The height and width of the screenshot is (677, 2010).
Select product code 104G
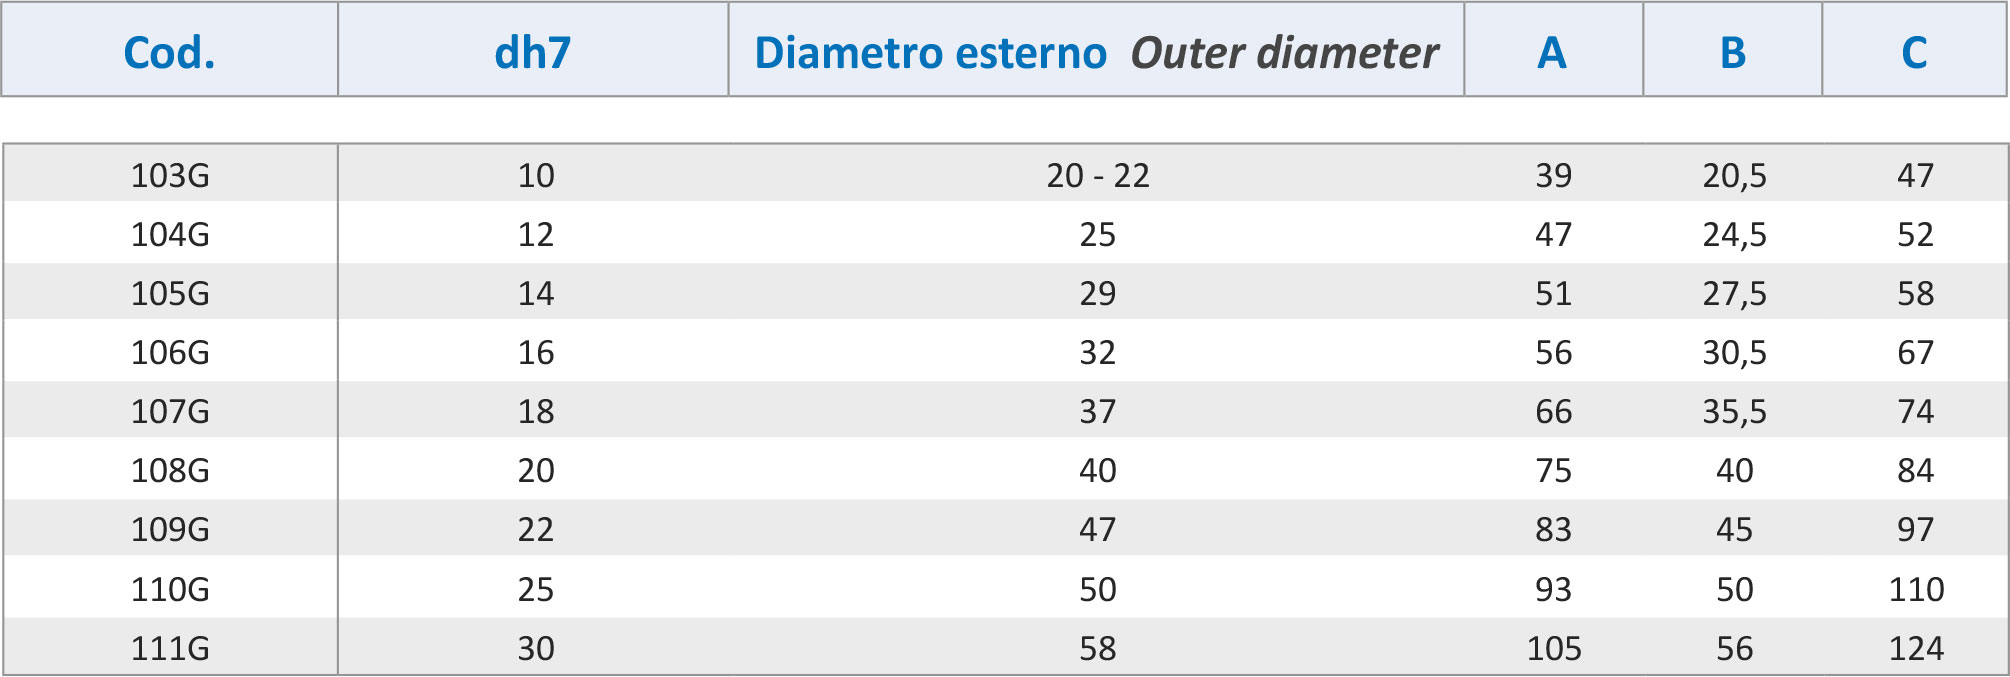pos(170,234)
